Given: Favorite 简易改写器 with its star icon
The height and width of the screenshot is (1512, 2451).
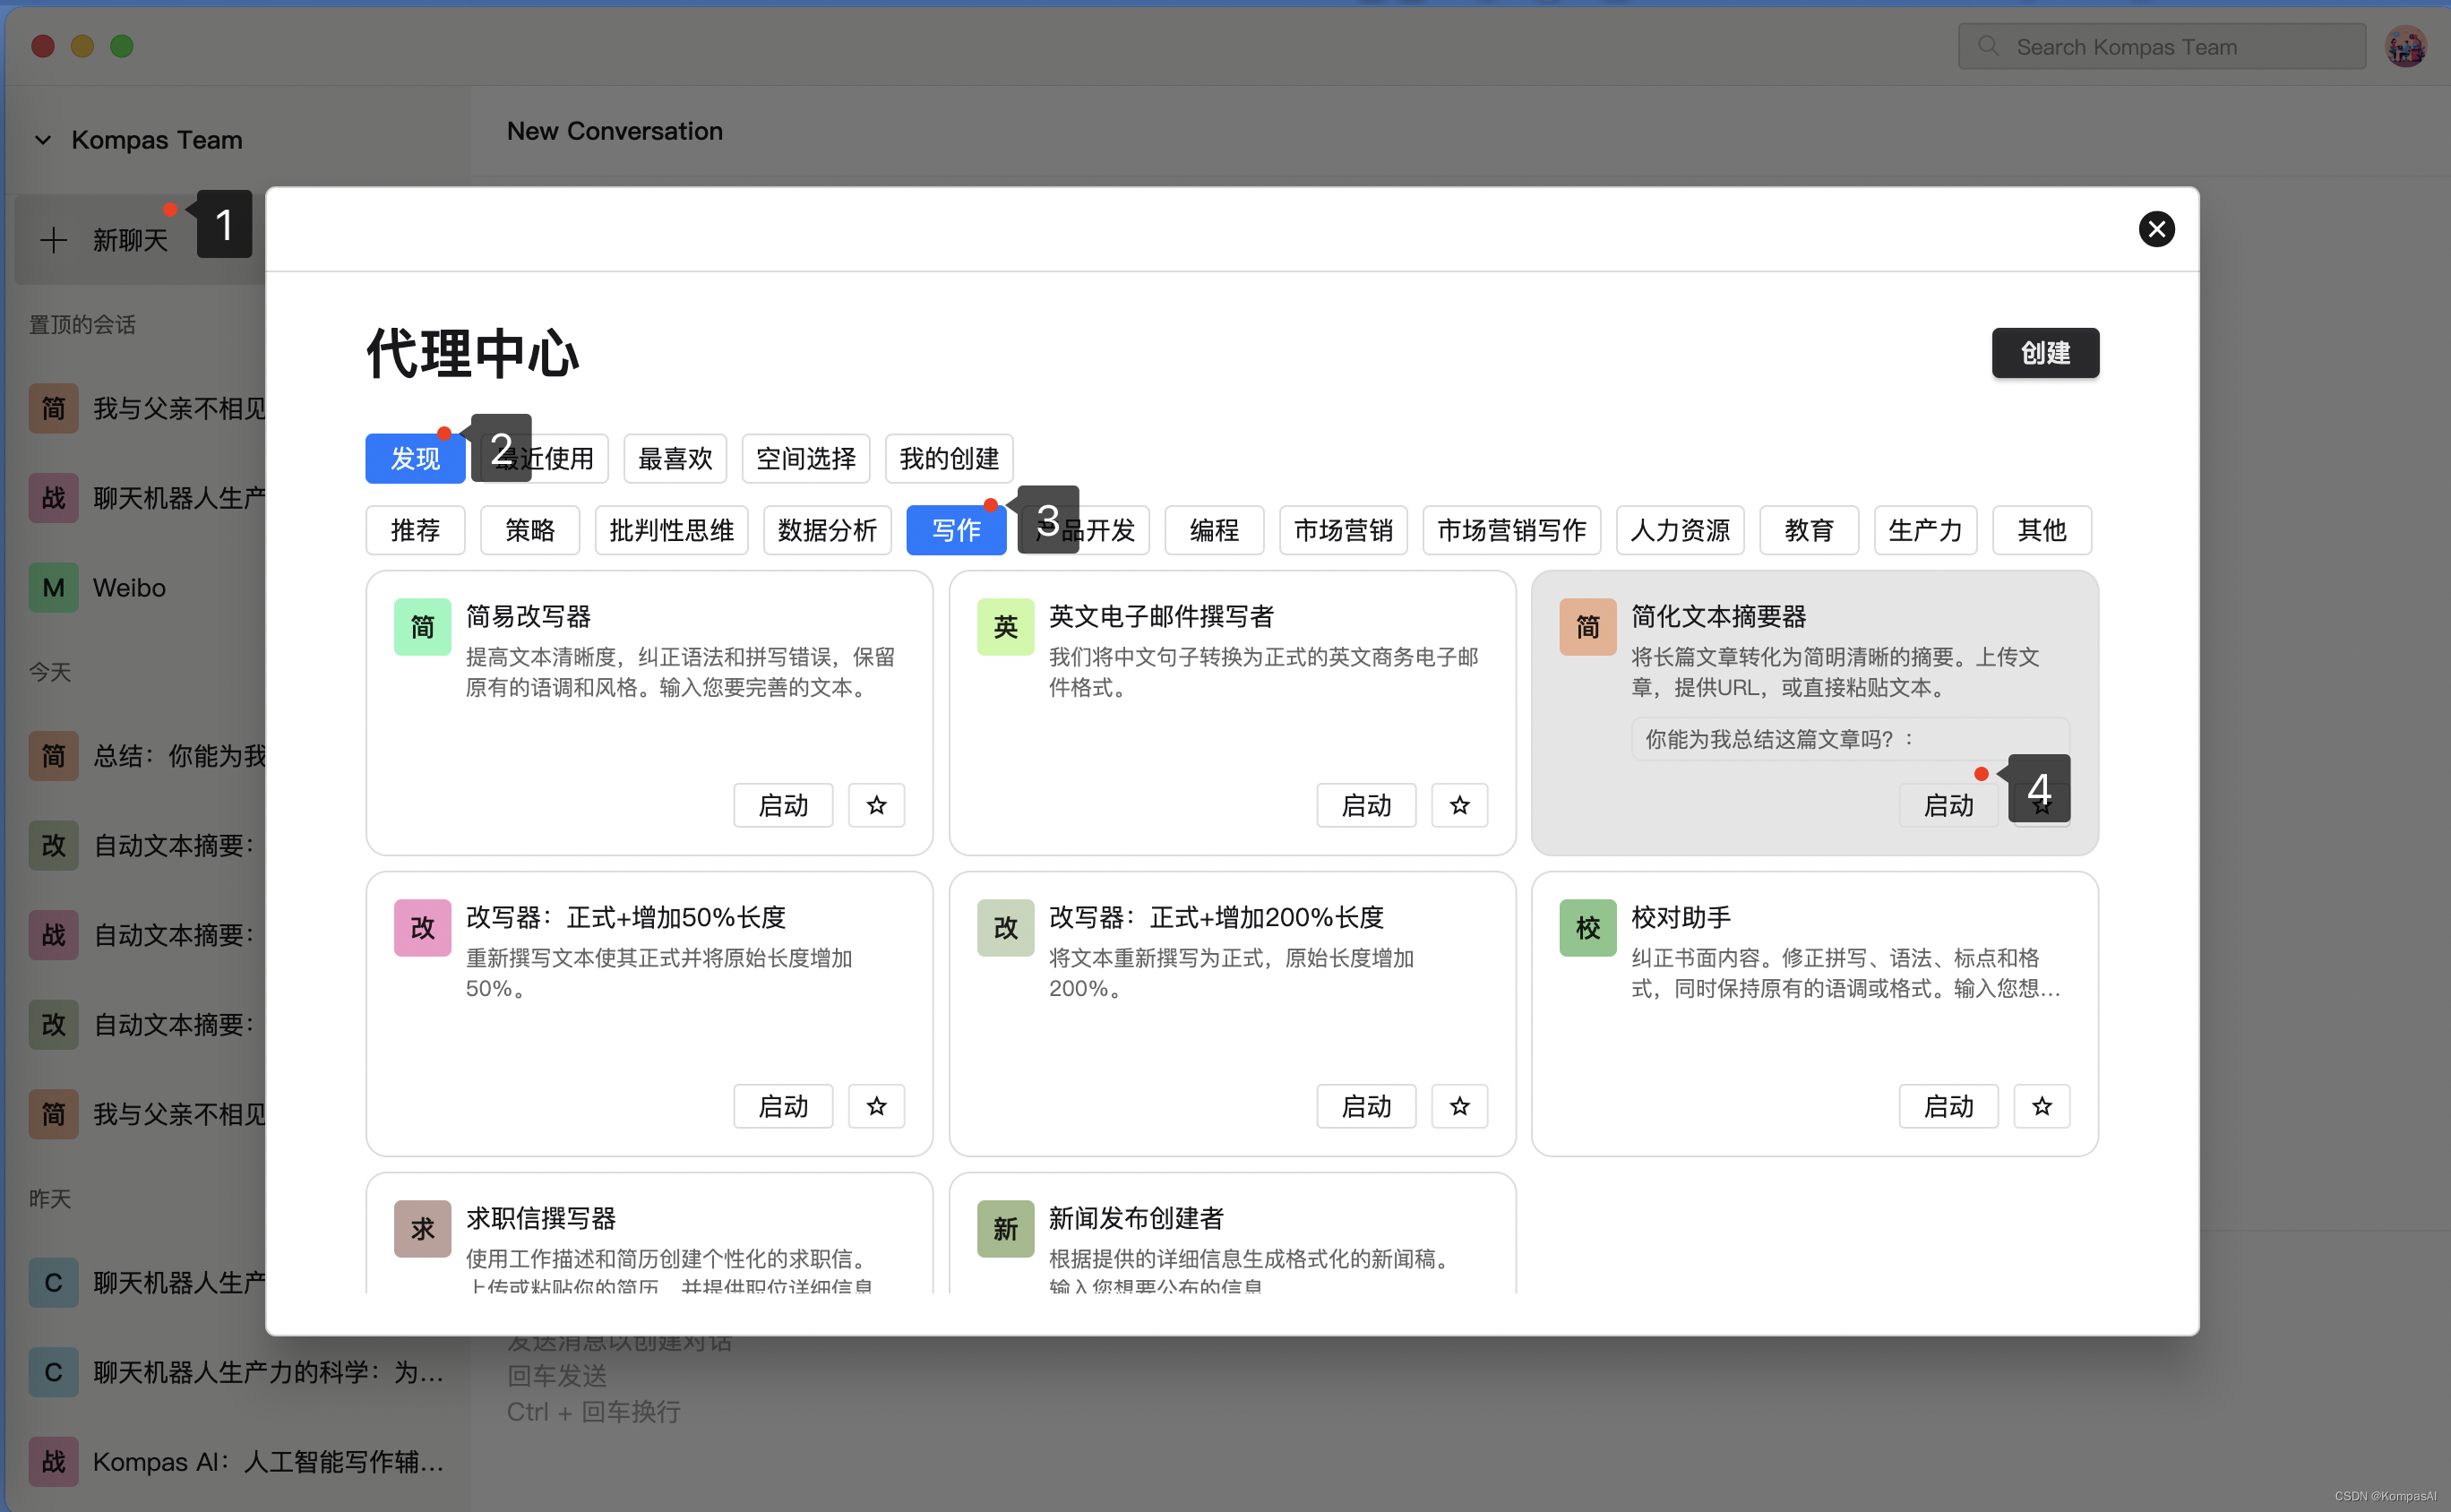Looking at the screenshot, I should click(x=876, y=805).
